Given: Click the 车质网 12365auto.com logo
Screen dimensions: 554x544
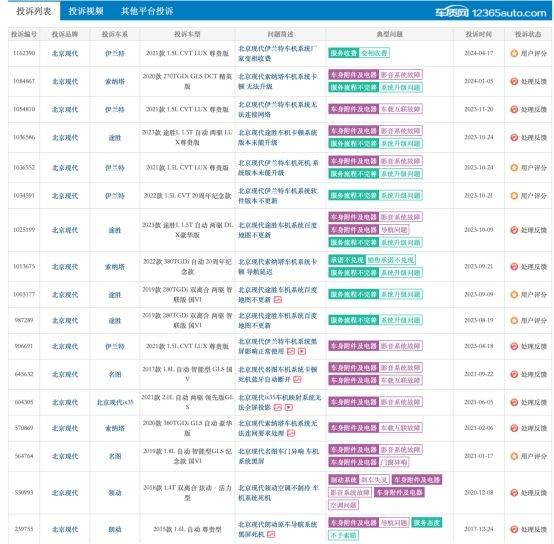Looking at the screenshot, I should coord(490,13).
